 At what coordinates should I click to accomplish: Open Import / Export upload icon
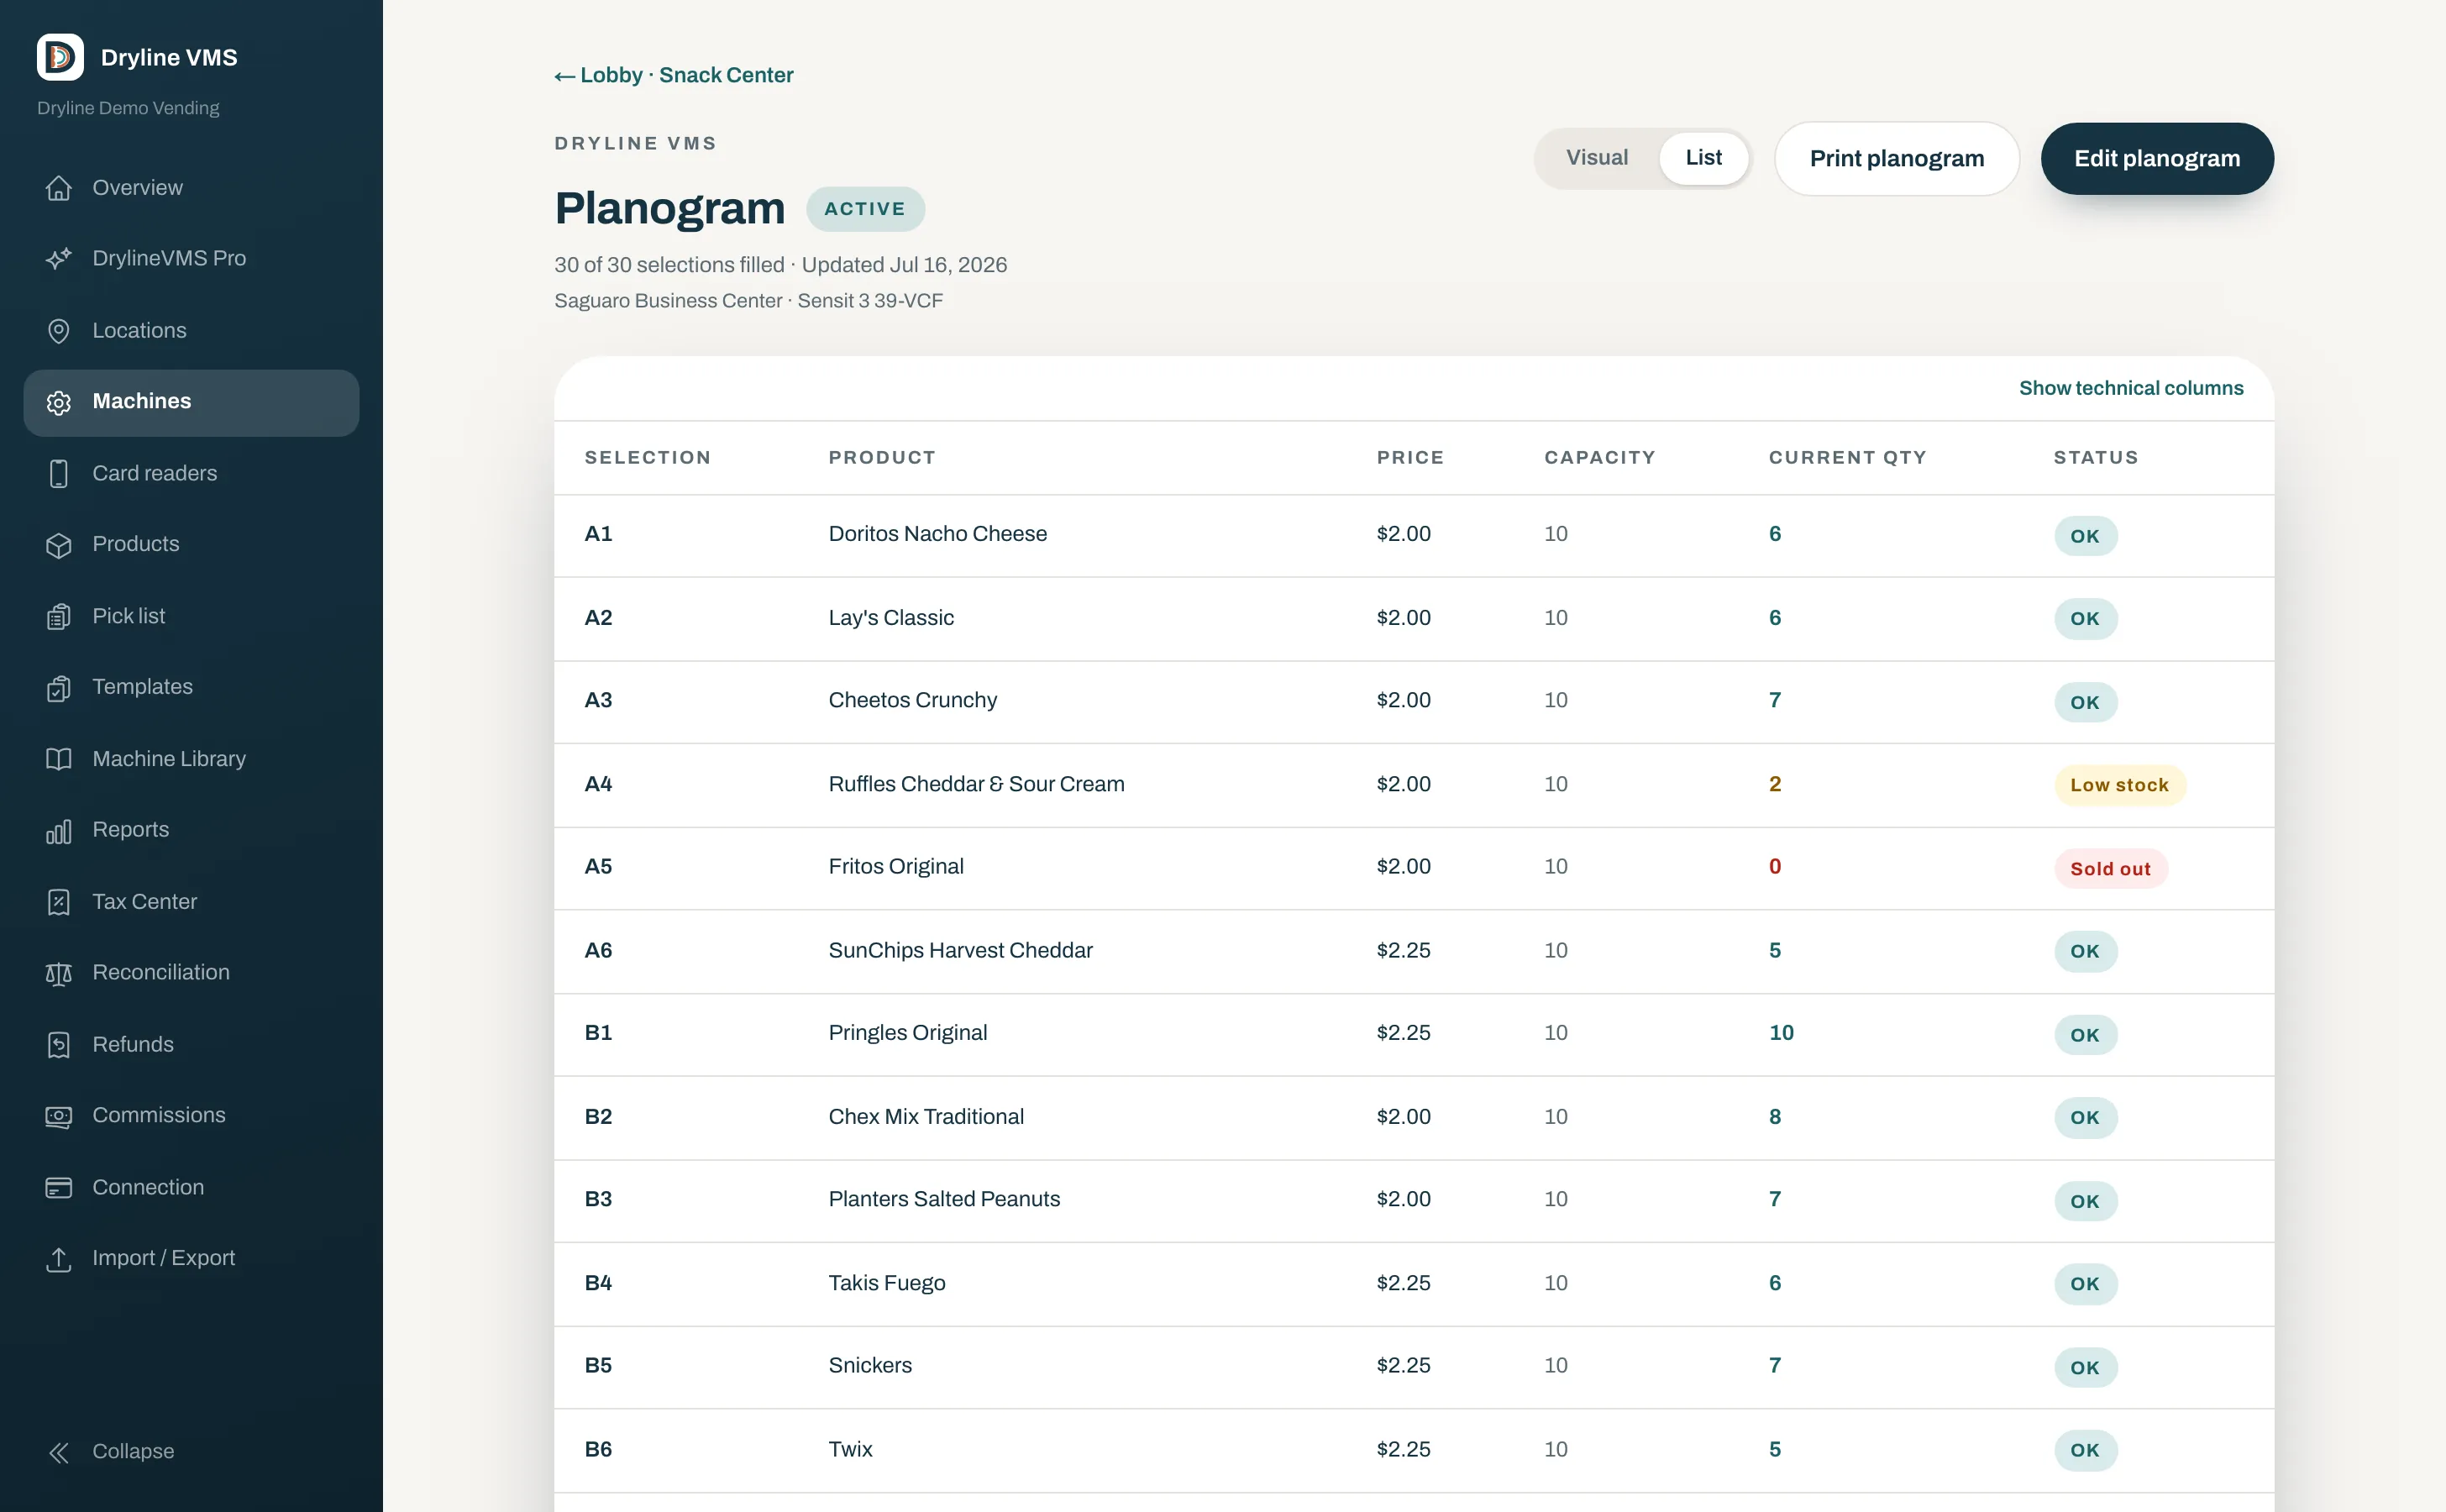pos(59,1259)
